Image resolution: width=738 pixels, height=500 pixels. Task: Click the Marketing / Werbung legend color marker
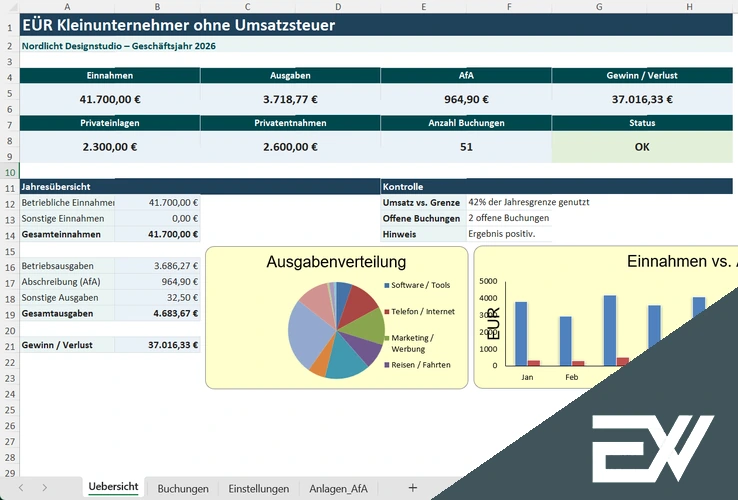pos(387,338)
